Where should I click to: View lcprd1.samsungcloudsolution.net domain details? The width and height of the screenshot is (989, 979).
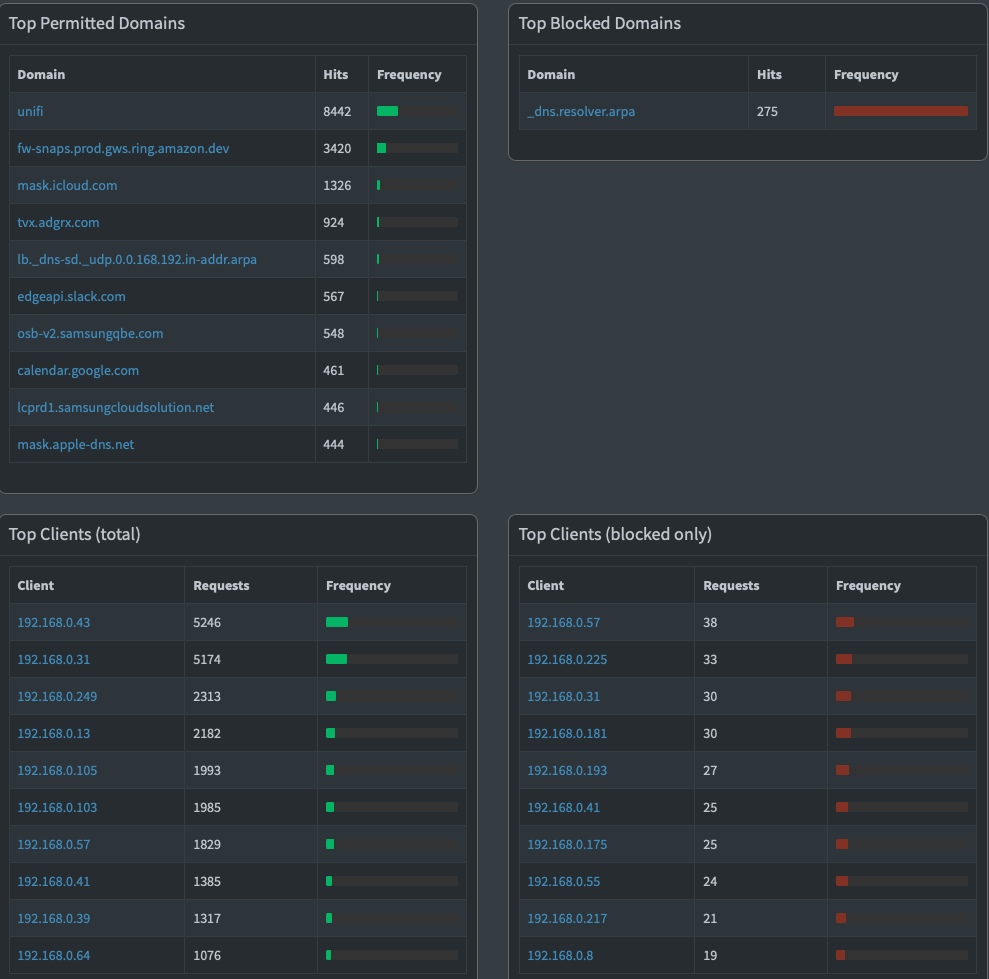pos(115,407)
